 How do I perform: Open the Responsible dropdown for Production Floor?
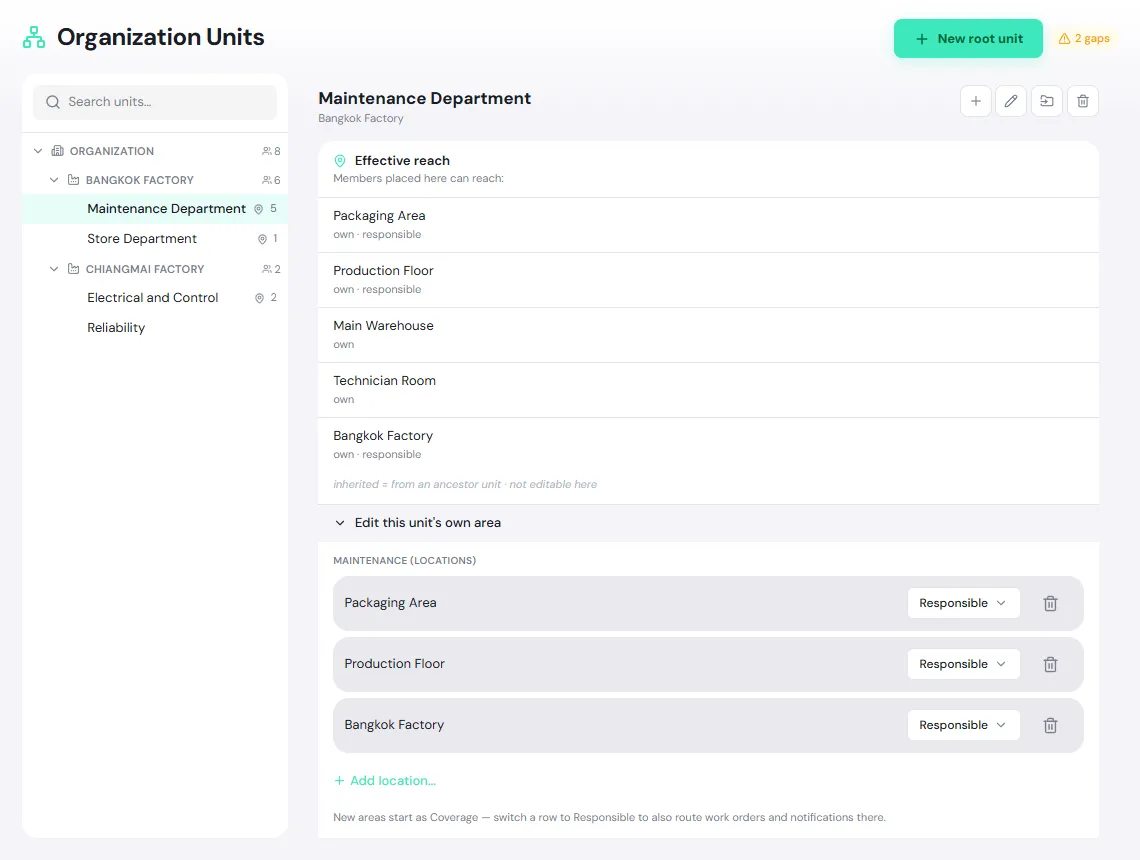(x=963, y=664)
